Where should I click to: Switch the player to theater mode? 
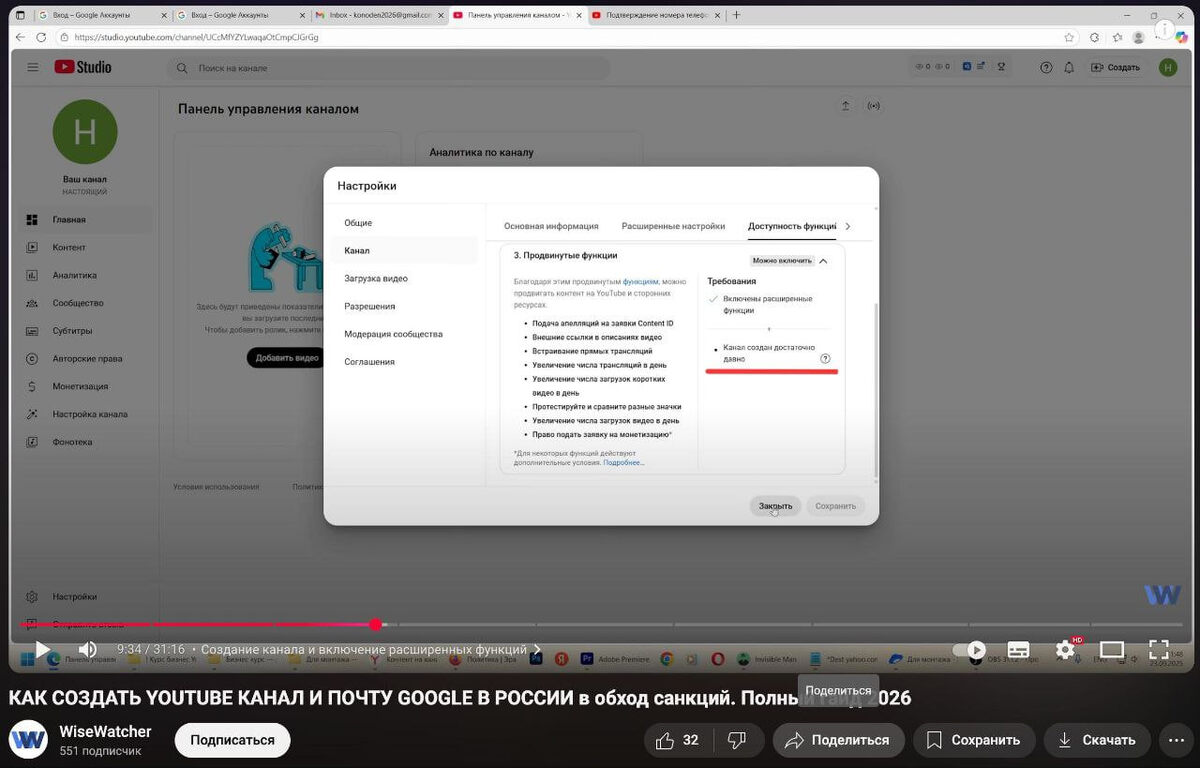click(1112, 650)
